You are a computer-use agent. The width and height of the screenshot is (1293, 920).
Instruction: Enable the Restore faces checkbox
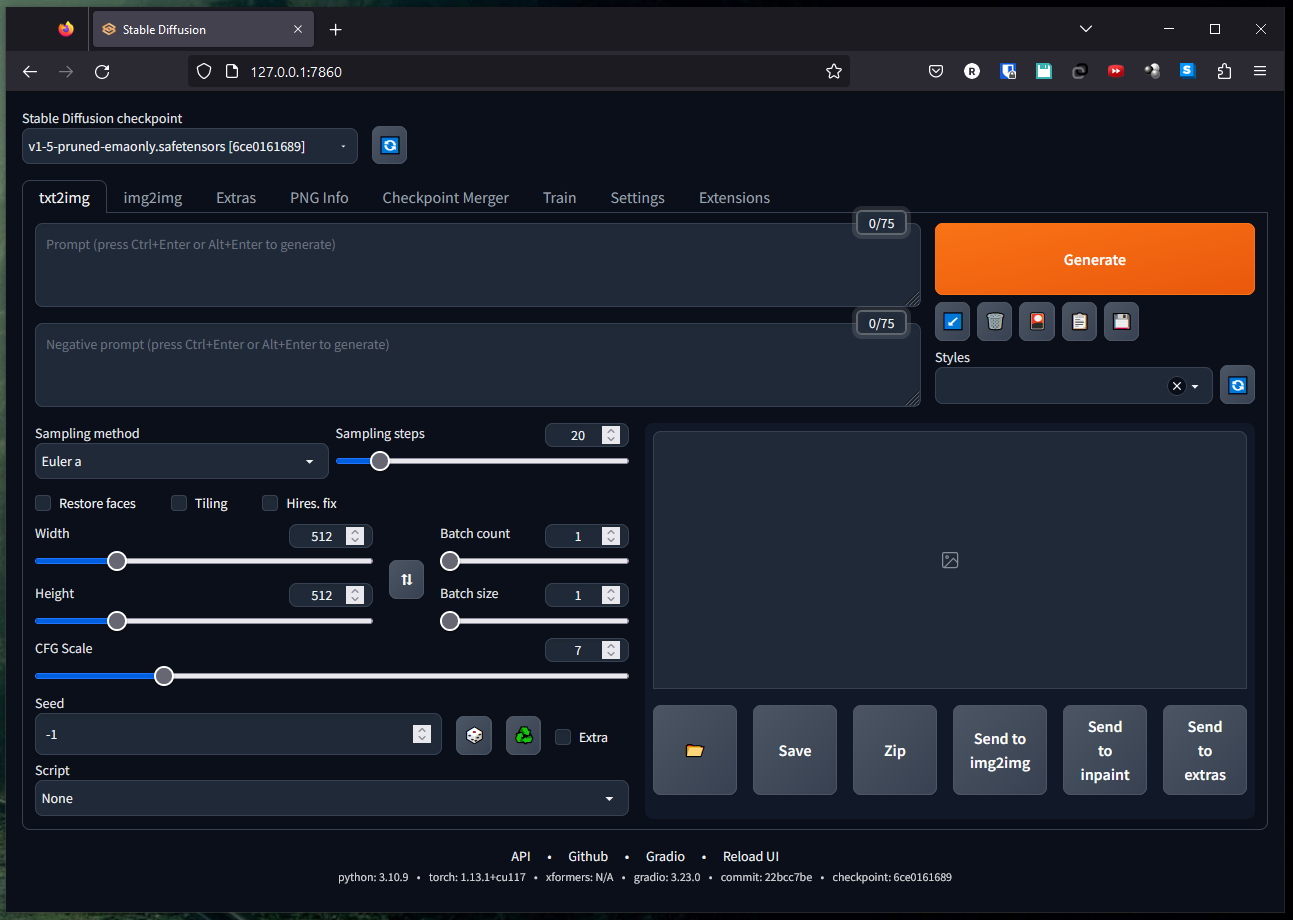click(43, 503)
